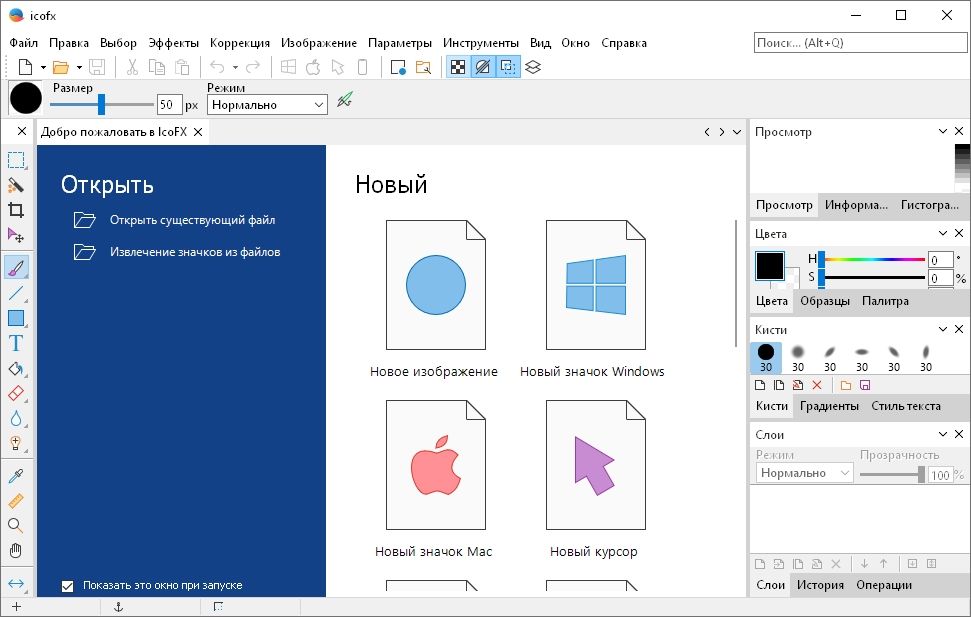Select the magic wand tool
The width and height of the screenshot is (971, 617).
coord(16,185)
